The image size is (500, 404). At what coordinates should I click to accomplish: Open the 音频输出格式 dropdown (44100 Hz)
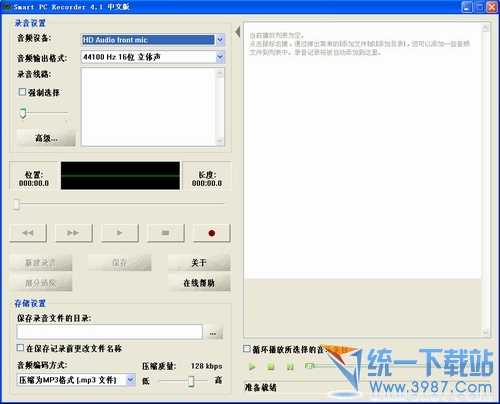pos(220,57)
